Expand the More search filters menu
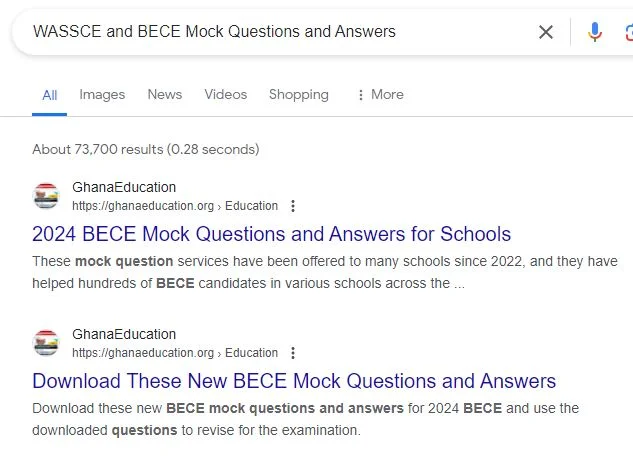This screenshot has width=633, height=456. (380, 94)
